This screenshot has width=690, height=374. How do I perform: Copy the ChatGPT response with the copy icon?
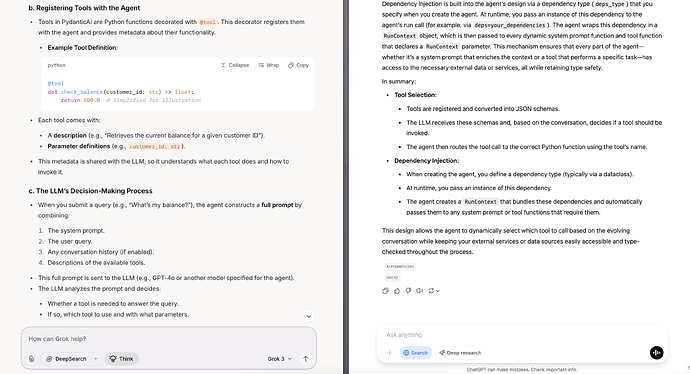pyautogui.click(x=385, y=291)
